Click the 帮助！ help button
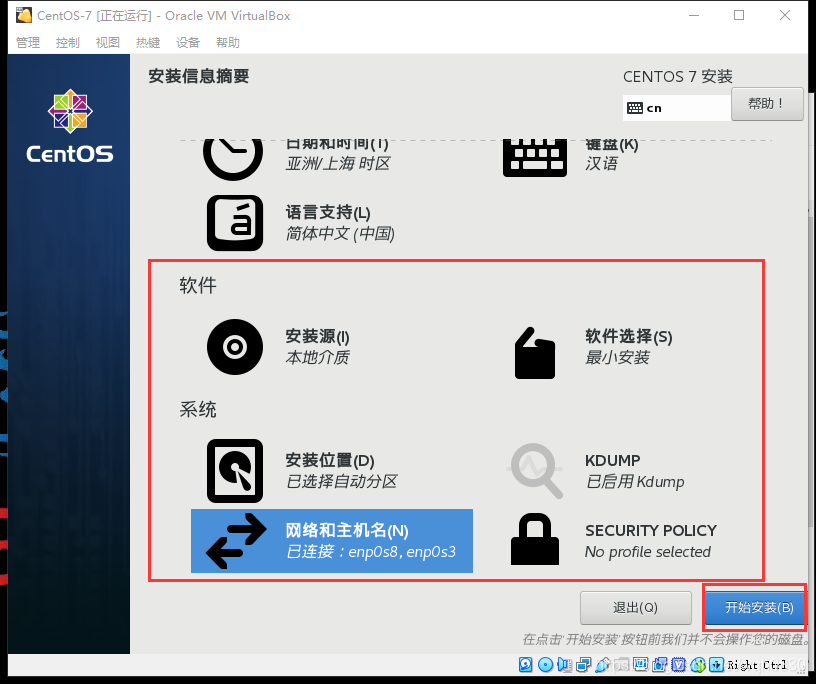The image size is (816, 684). 767,104
